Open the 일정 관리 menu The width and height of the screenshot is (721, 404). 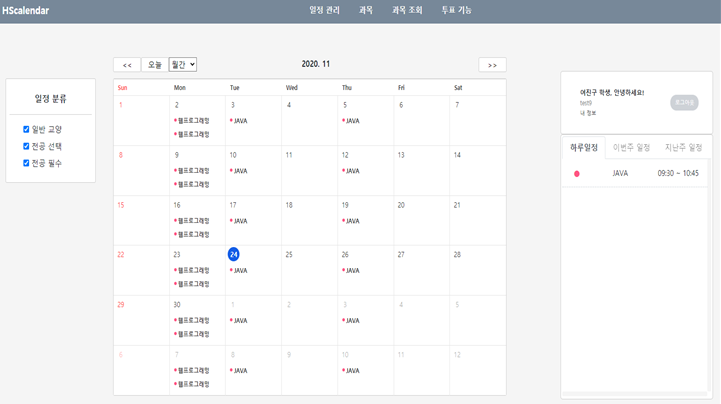(324, 10)
